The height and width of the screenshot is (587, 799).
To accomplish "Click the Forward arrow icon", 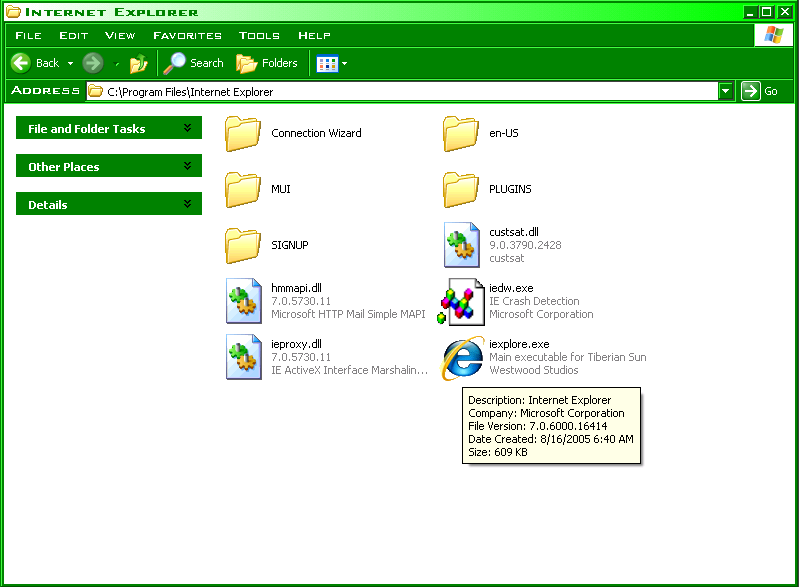I will [x=93, y=63].
